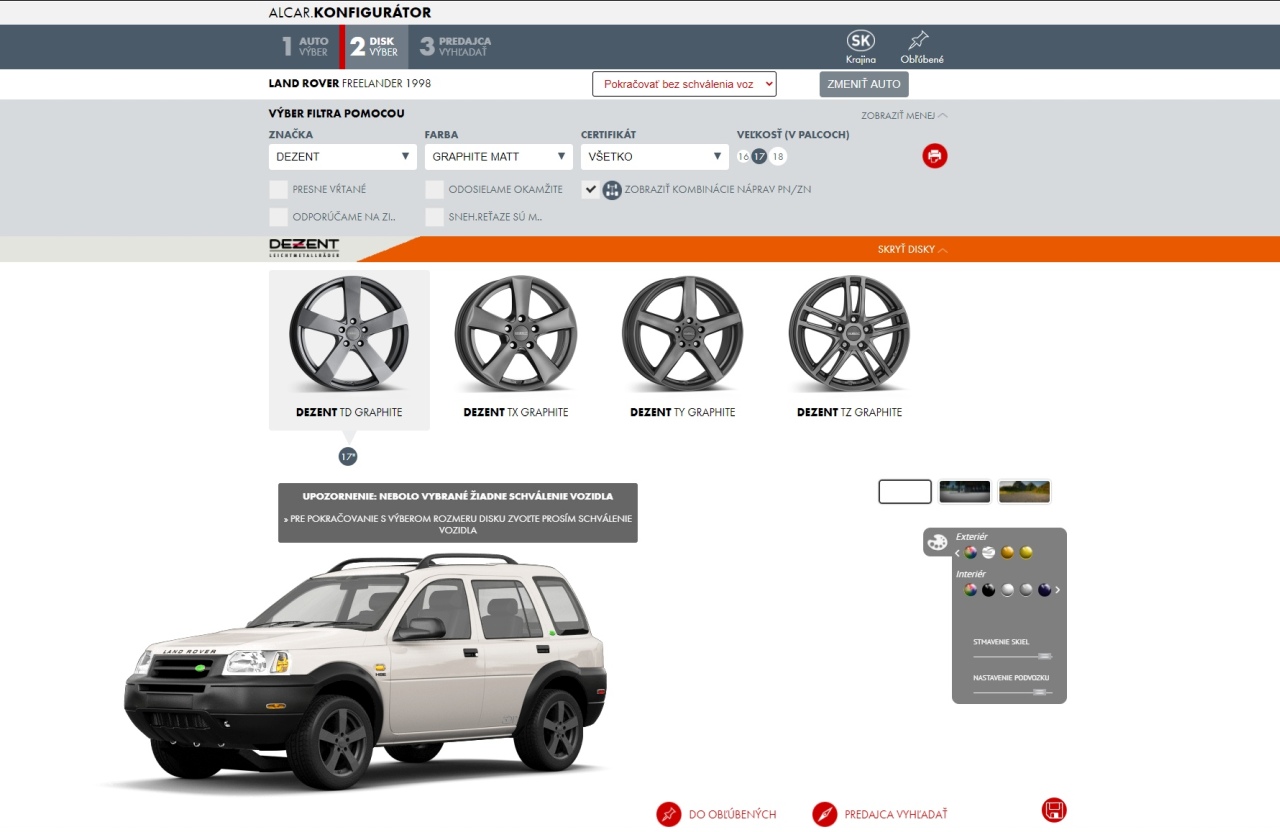Toggle the Presne vŕtané checkbox
1280x832 pixels.
coord(278,189)
